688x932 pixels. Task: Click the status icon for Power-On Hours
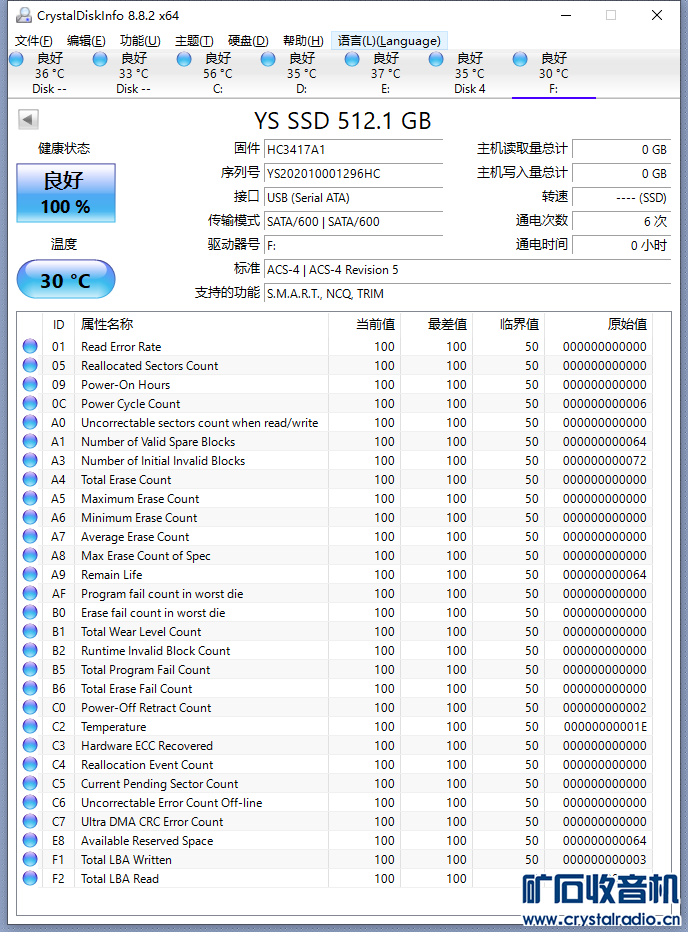pyautogui.click(x=30, y=384)
